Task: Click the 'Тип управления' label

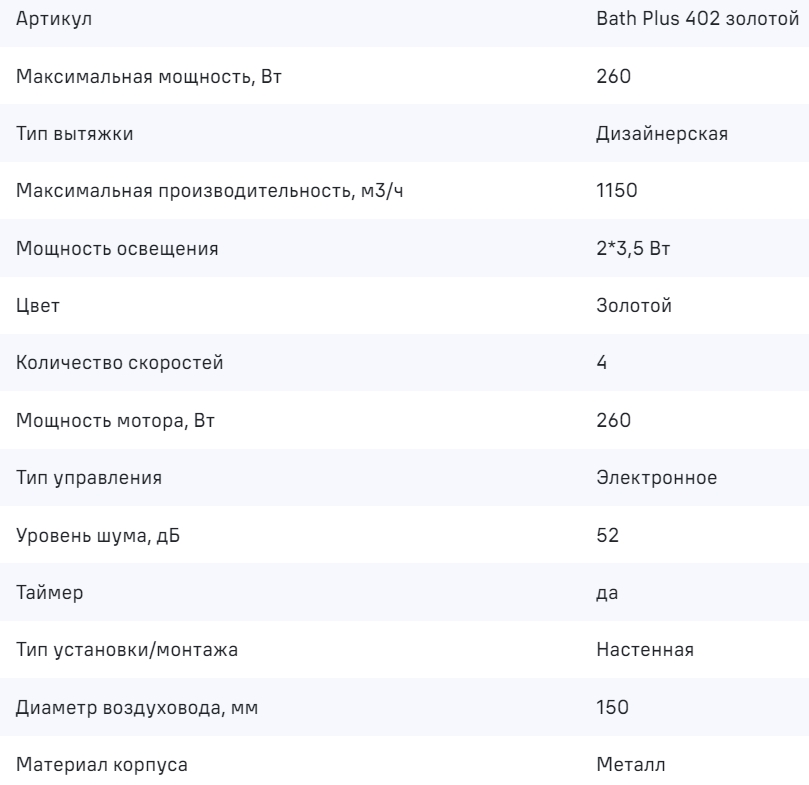Action: 88,478
